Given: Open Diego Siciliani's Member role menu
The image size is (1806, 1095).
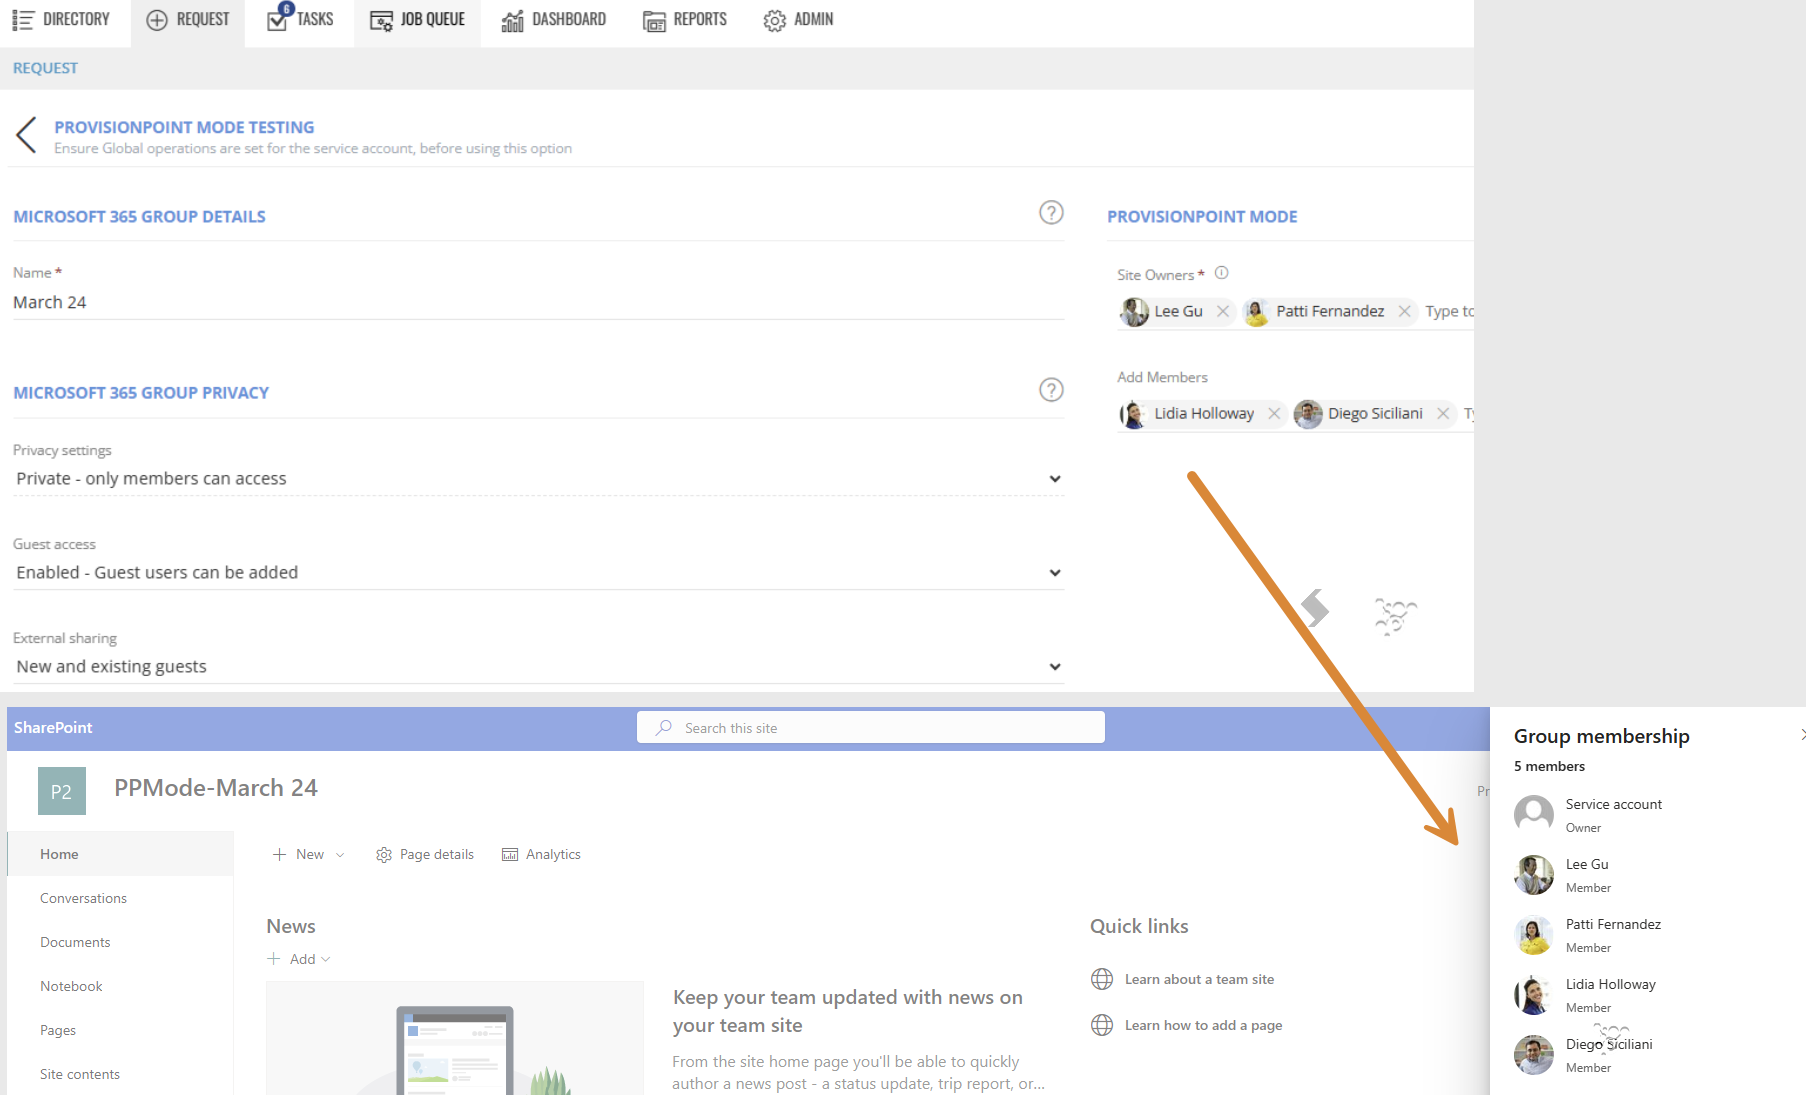Looking at the screenshot, I should (1588, 1068).
